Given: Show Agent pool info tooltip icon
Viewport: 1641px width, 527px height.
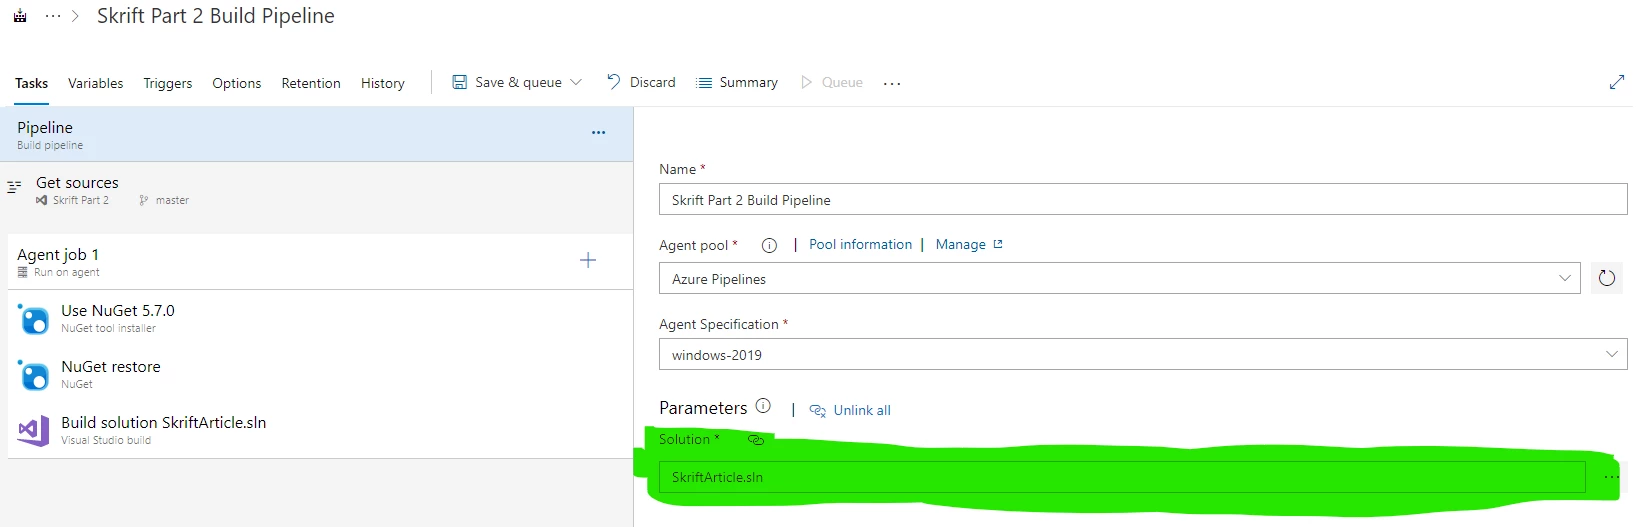Looking at the screenshot, I should 769,245.
